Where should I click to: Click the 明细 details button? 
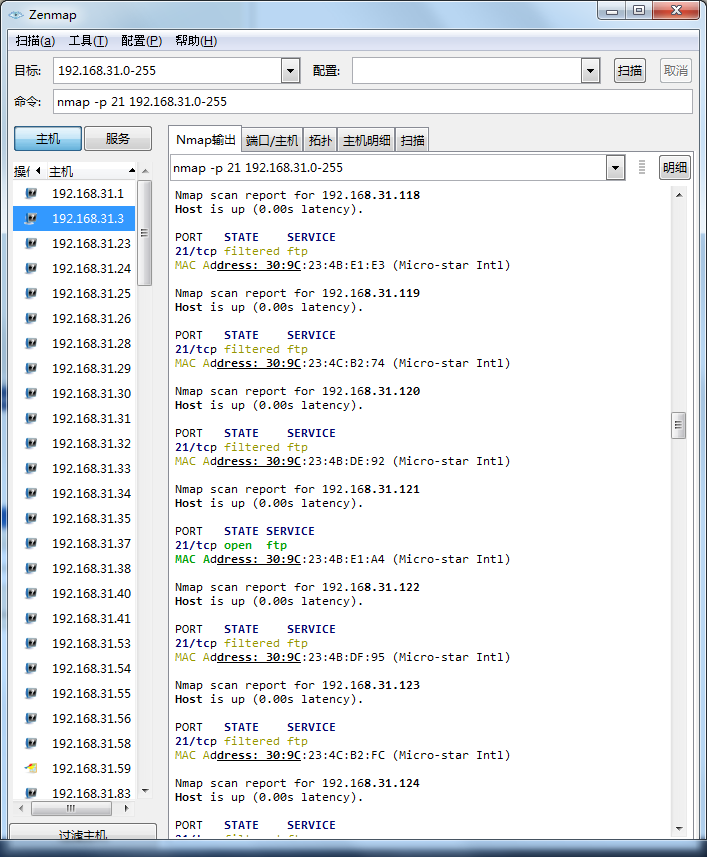[x=675, y=168]
